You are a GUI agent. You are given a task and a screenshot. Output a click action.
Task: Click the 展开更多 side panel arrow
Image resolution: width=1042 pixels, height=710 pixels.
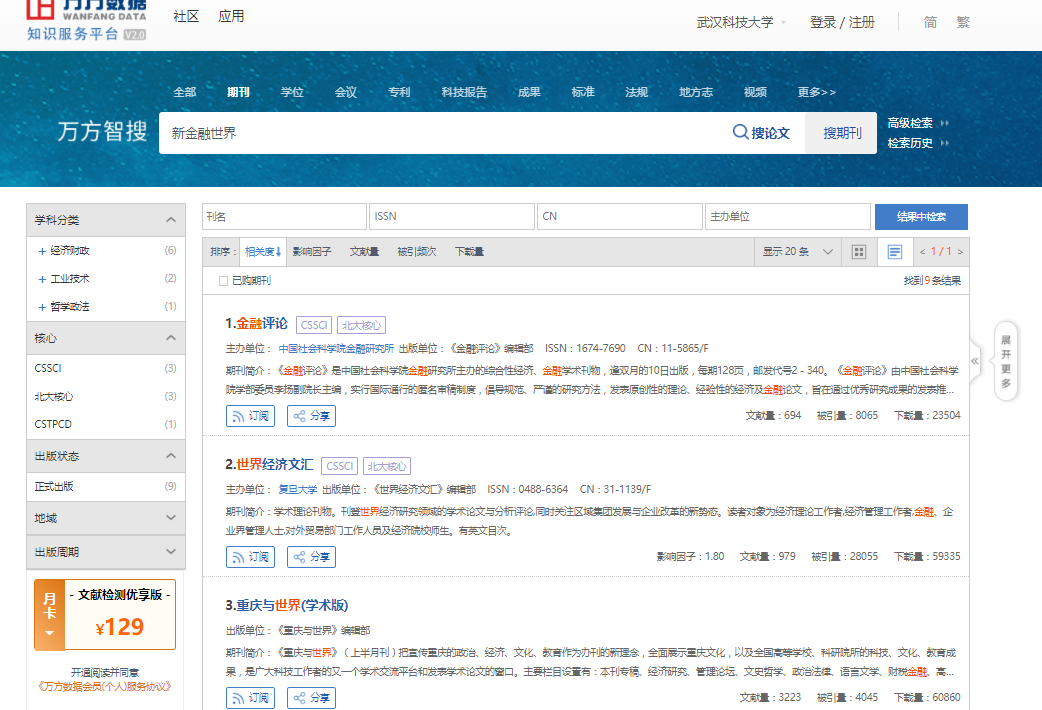(1005, 361)
